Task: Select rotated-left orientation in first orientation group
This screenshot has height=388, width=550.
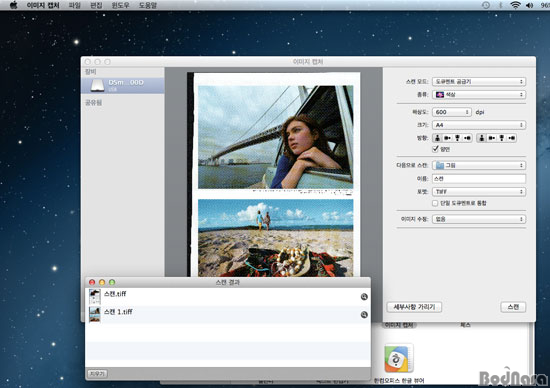Action: click(447, 138)
